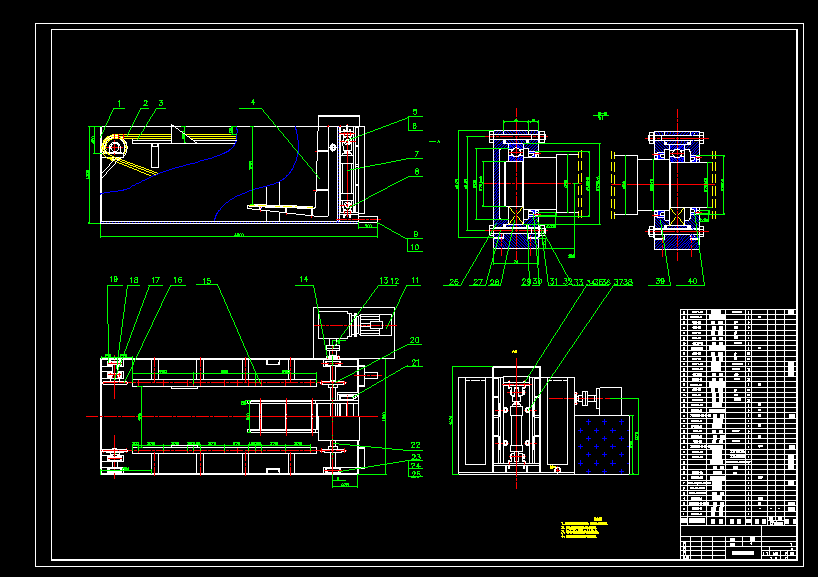
Task: Pick callout number 21 label
Action: point(416,363)
